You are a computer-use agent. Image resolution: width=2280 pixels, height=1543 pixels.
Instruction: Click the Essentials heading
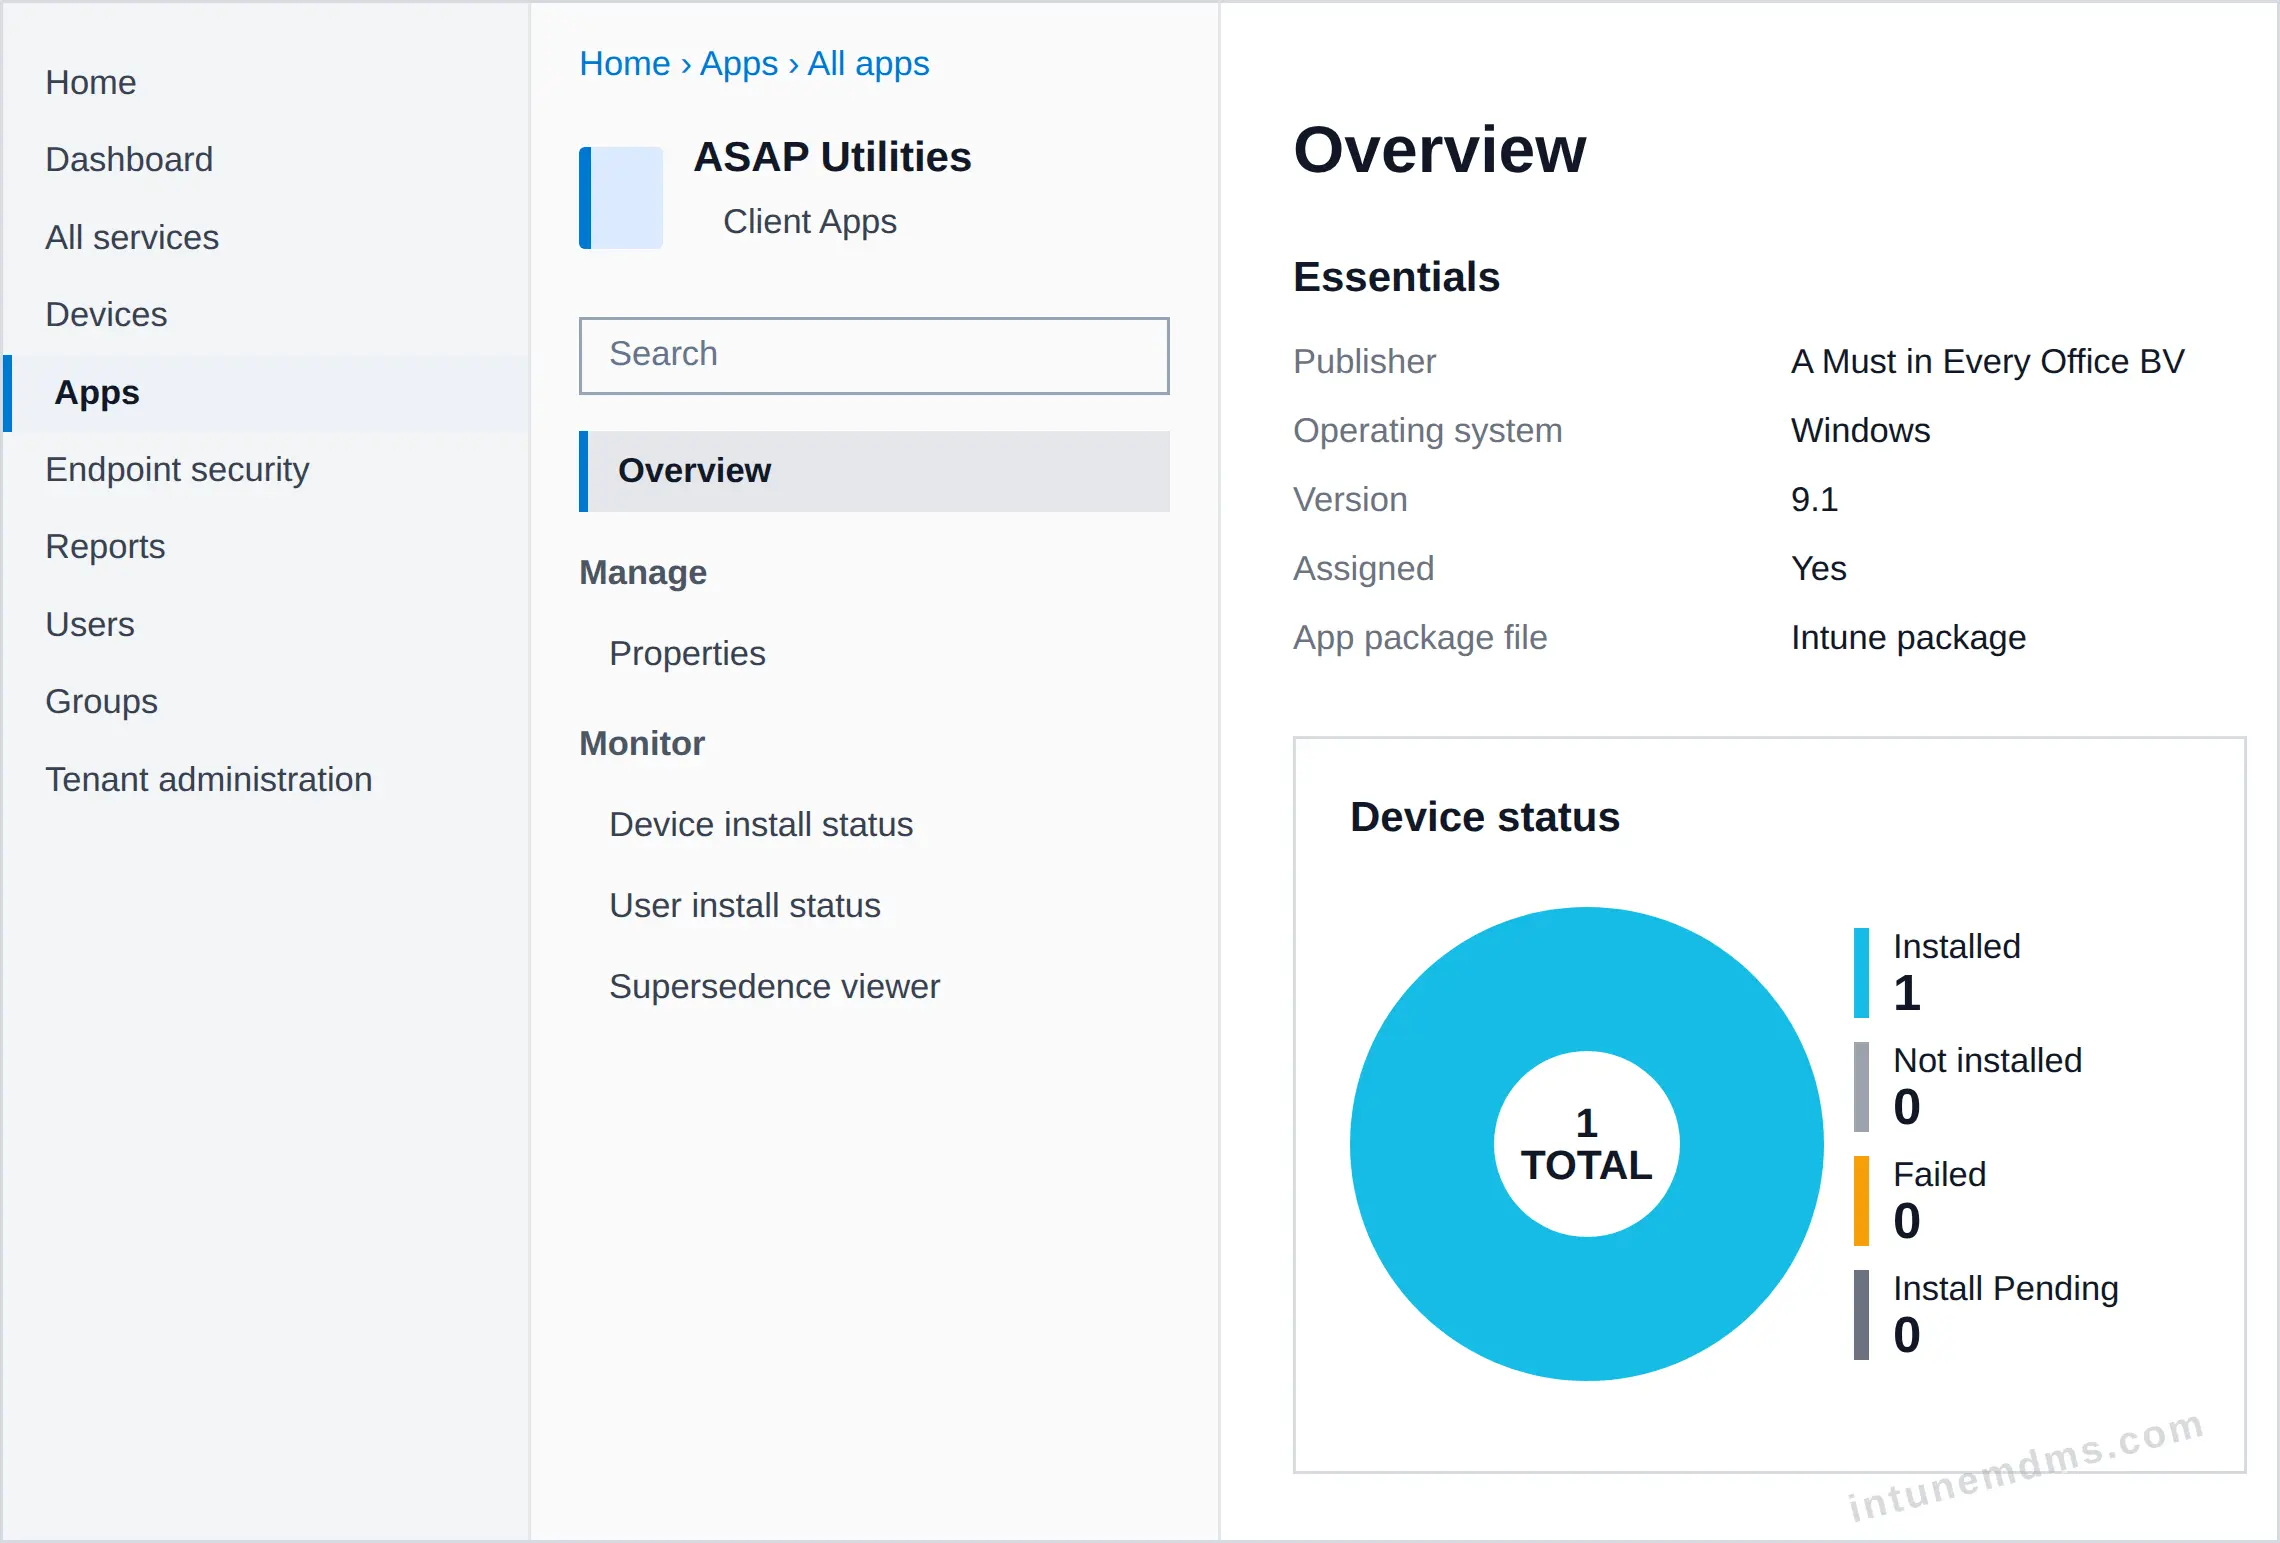click(x=1396, y=277)
